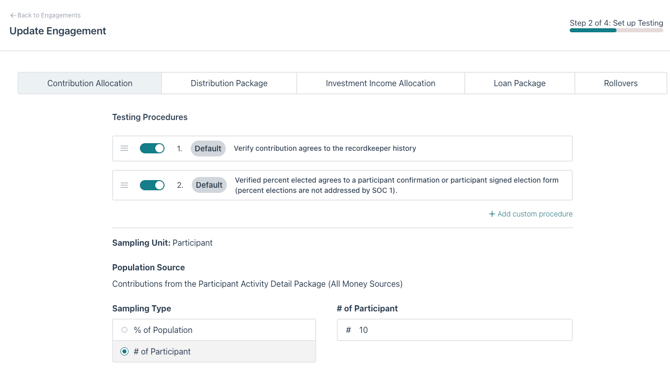Toggle off the percent elected verification procedure
Viewport: 670px width, 375px height.
152,185
